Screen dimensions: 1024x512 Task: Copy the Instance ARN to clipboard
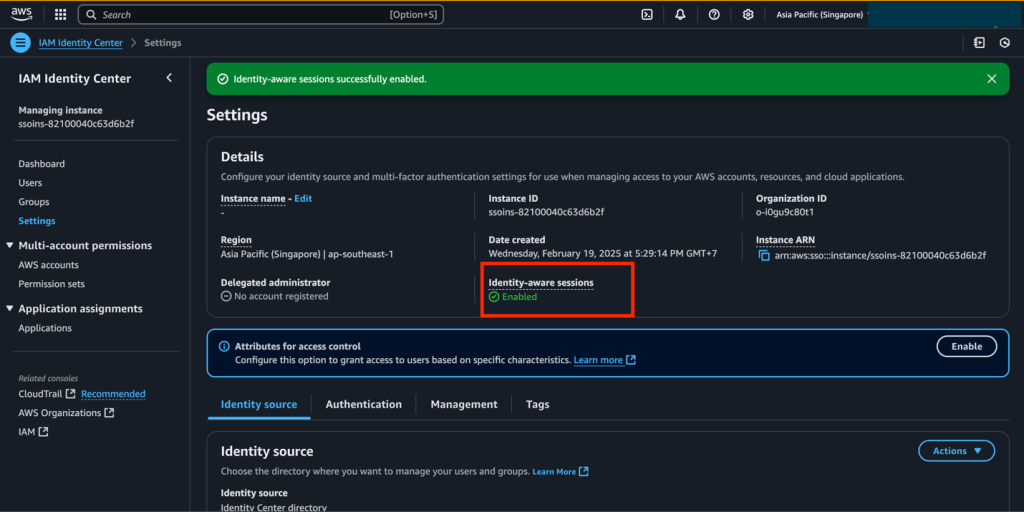click(x=763, y=255)
